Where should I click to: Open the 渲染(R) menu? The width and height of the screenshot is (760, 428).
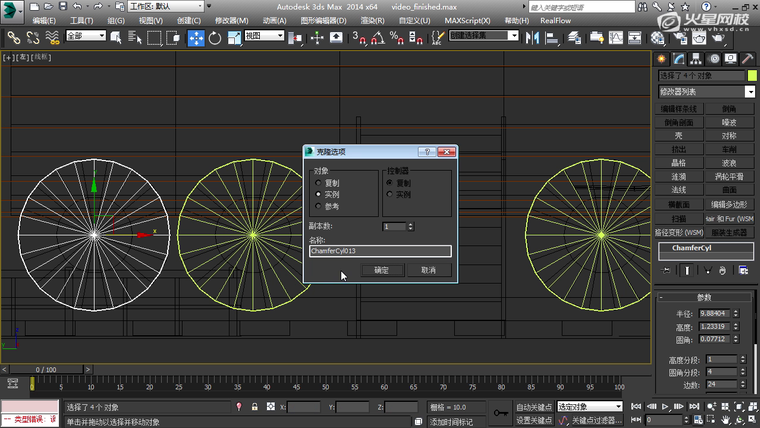372,20
